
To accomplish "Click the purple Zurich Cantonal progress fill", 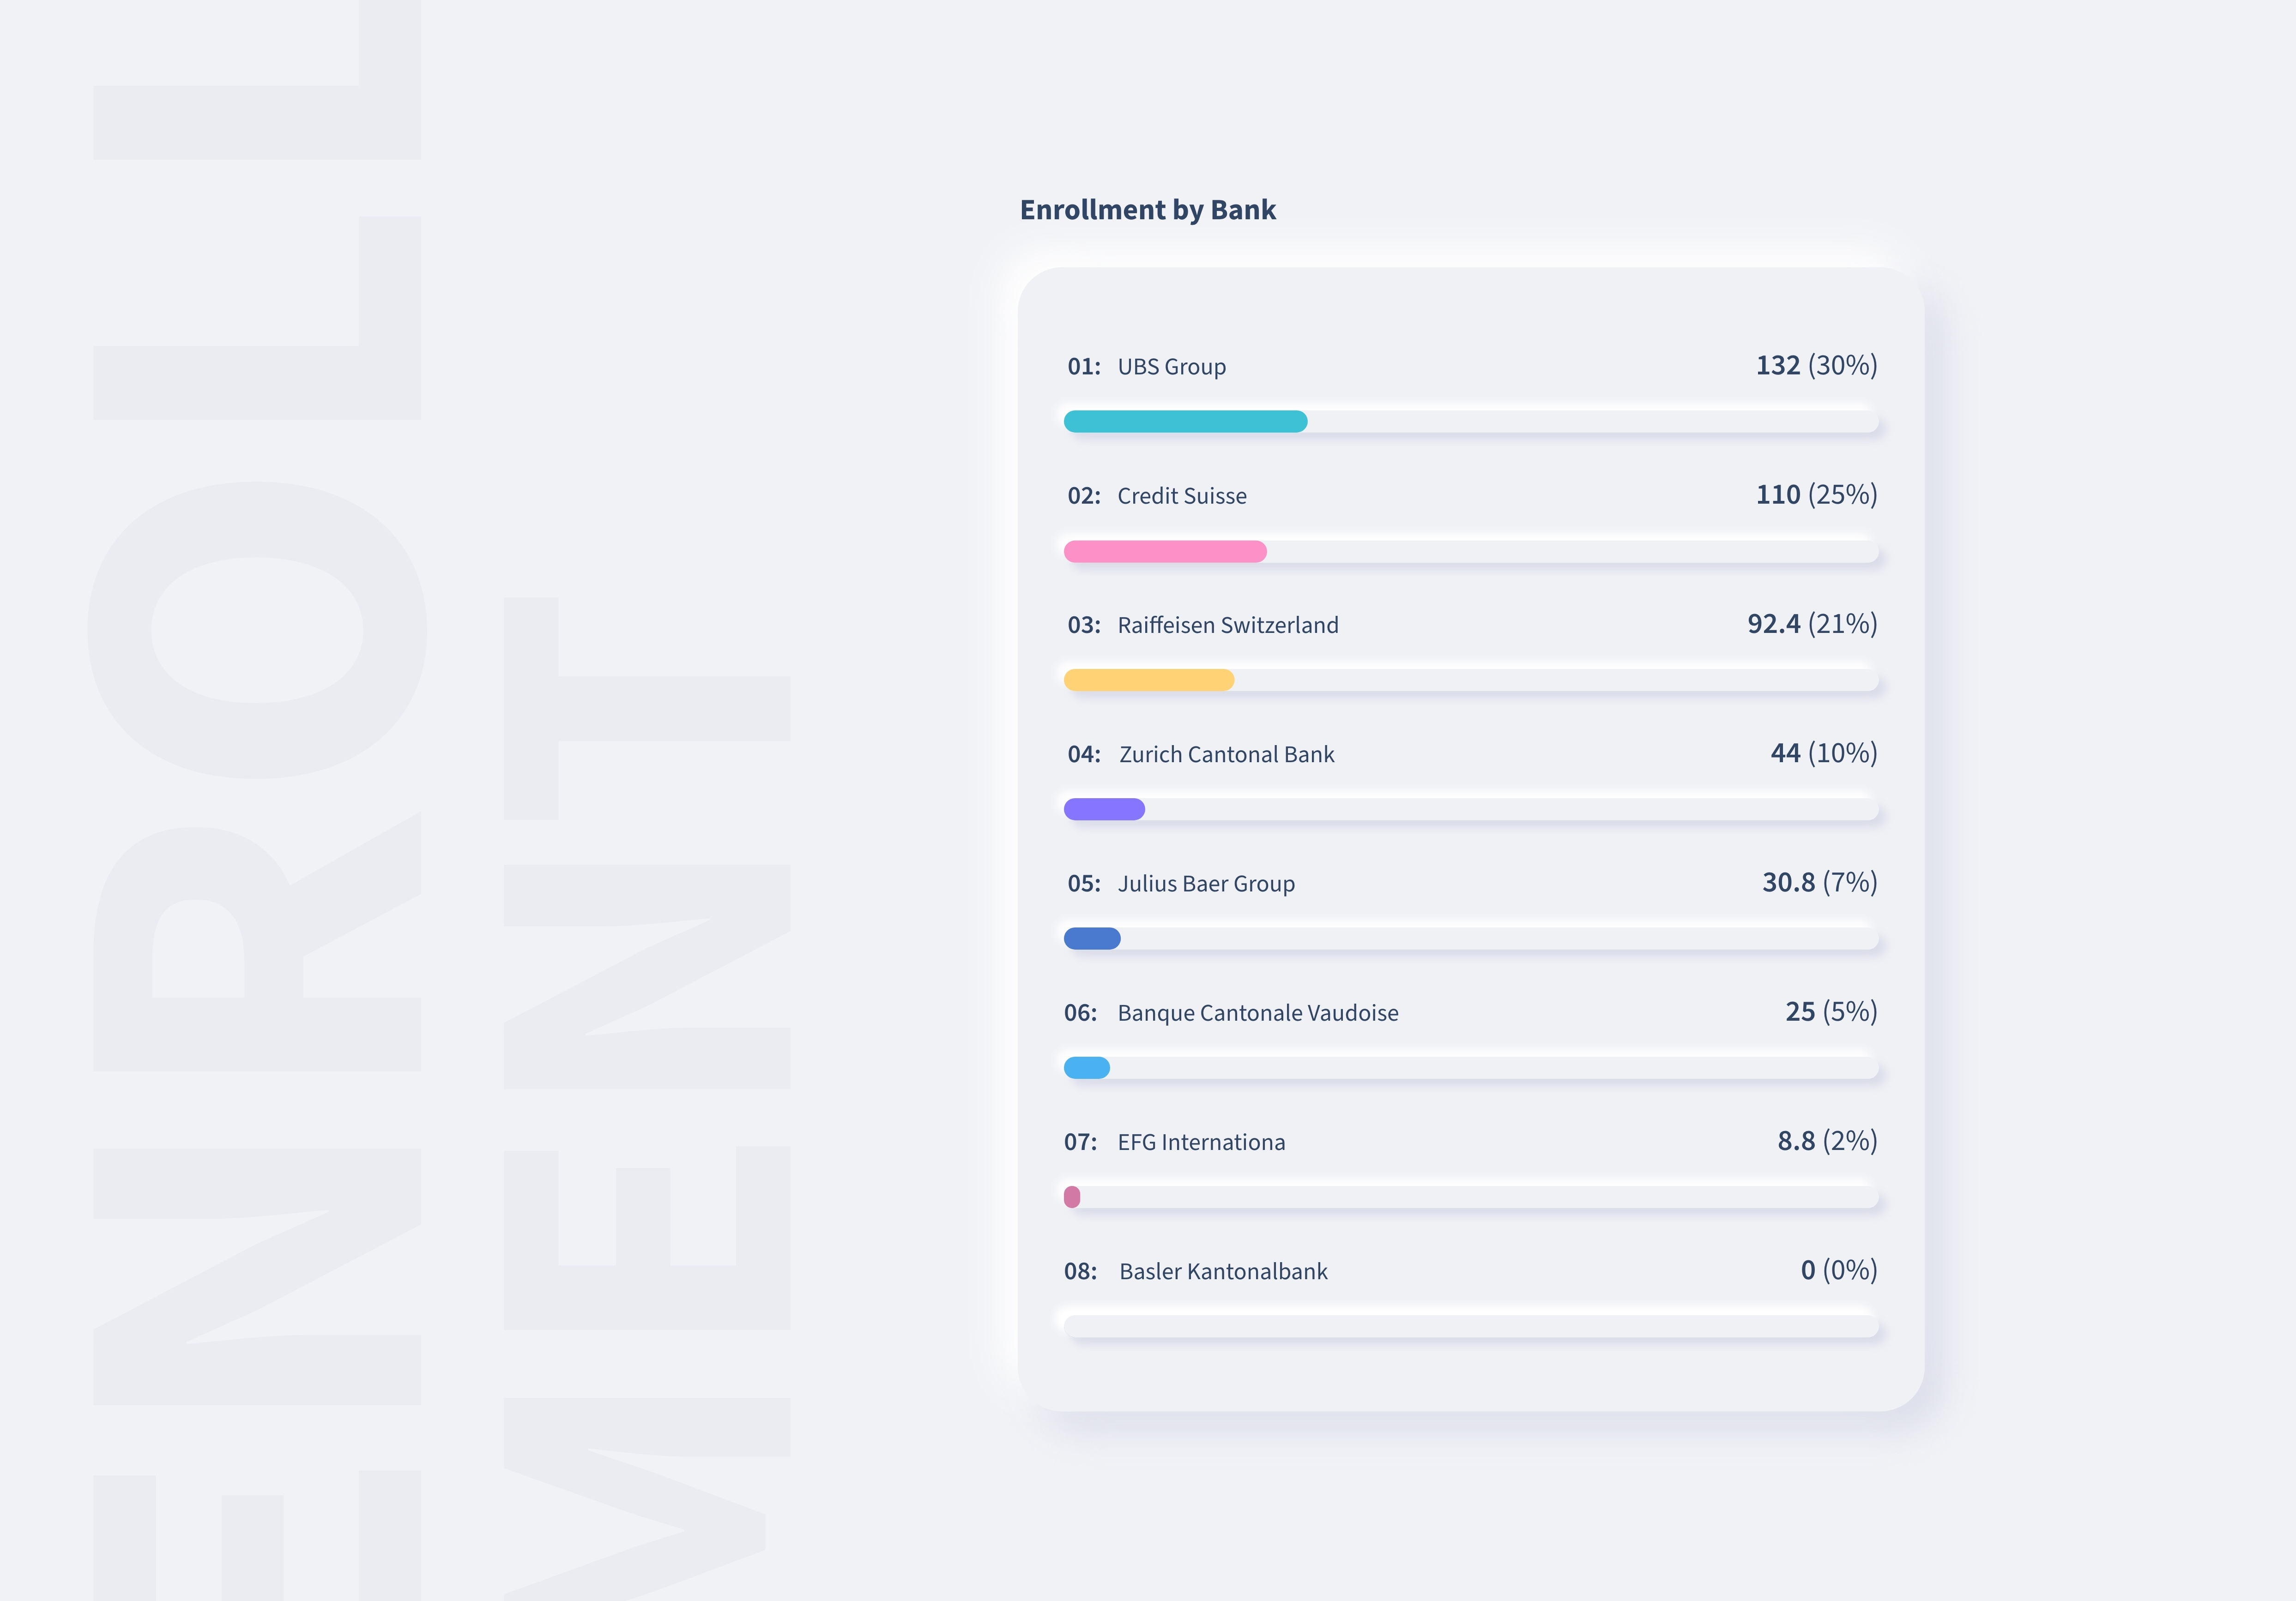I will (x=1104, y=809).
